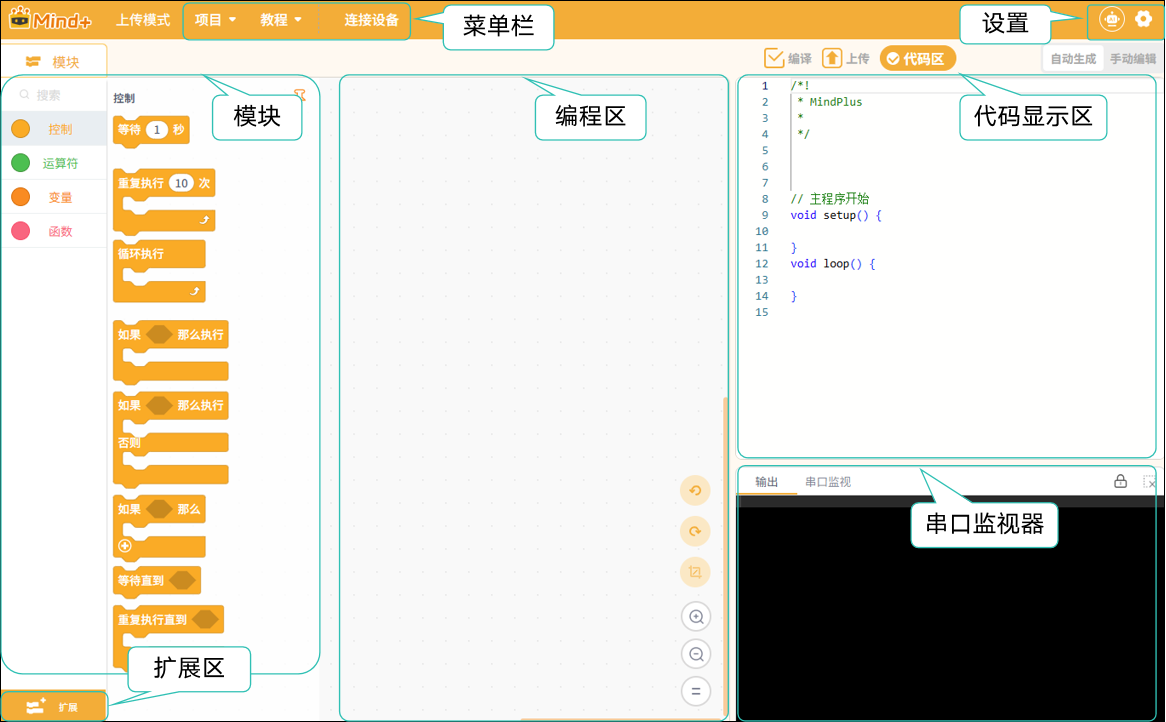Reset workspace zoom with the equals icon

[x=696, y=691]
